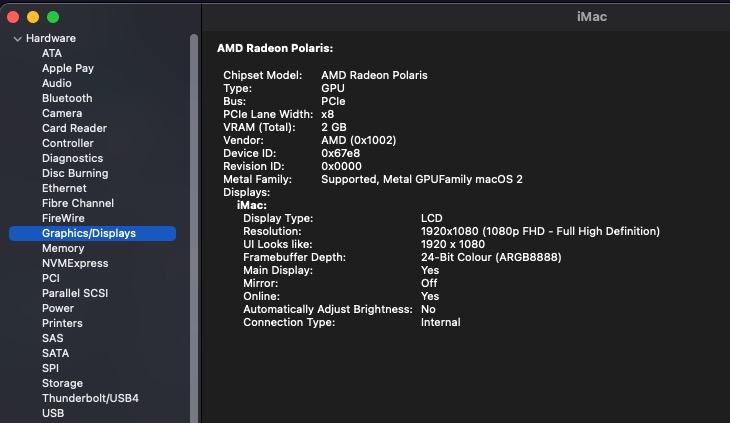The height and width of the screenshot is (423, 730).
Task: Open the Bluetooth entry
Action: click(x=67, y=98)
